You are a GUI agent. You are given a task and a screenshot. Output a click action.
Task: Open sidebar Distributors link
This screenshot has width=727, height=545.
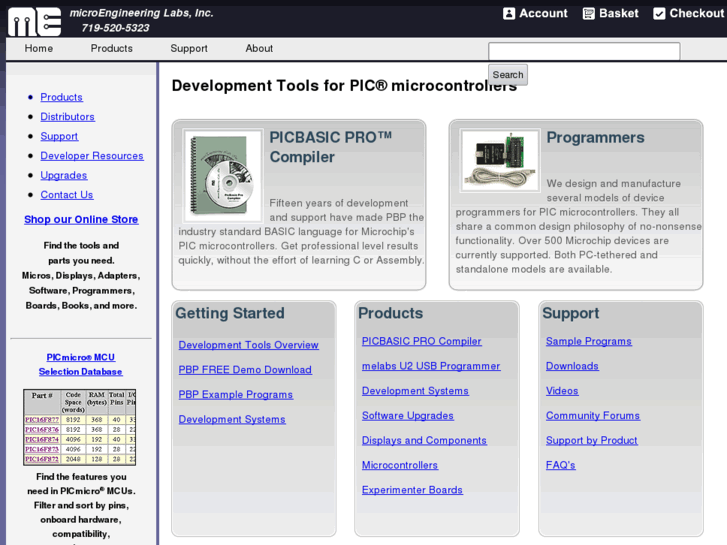pos(68,116)
